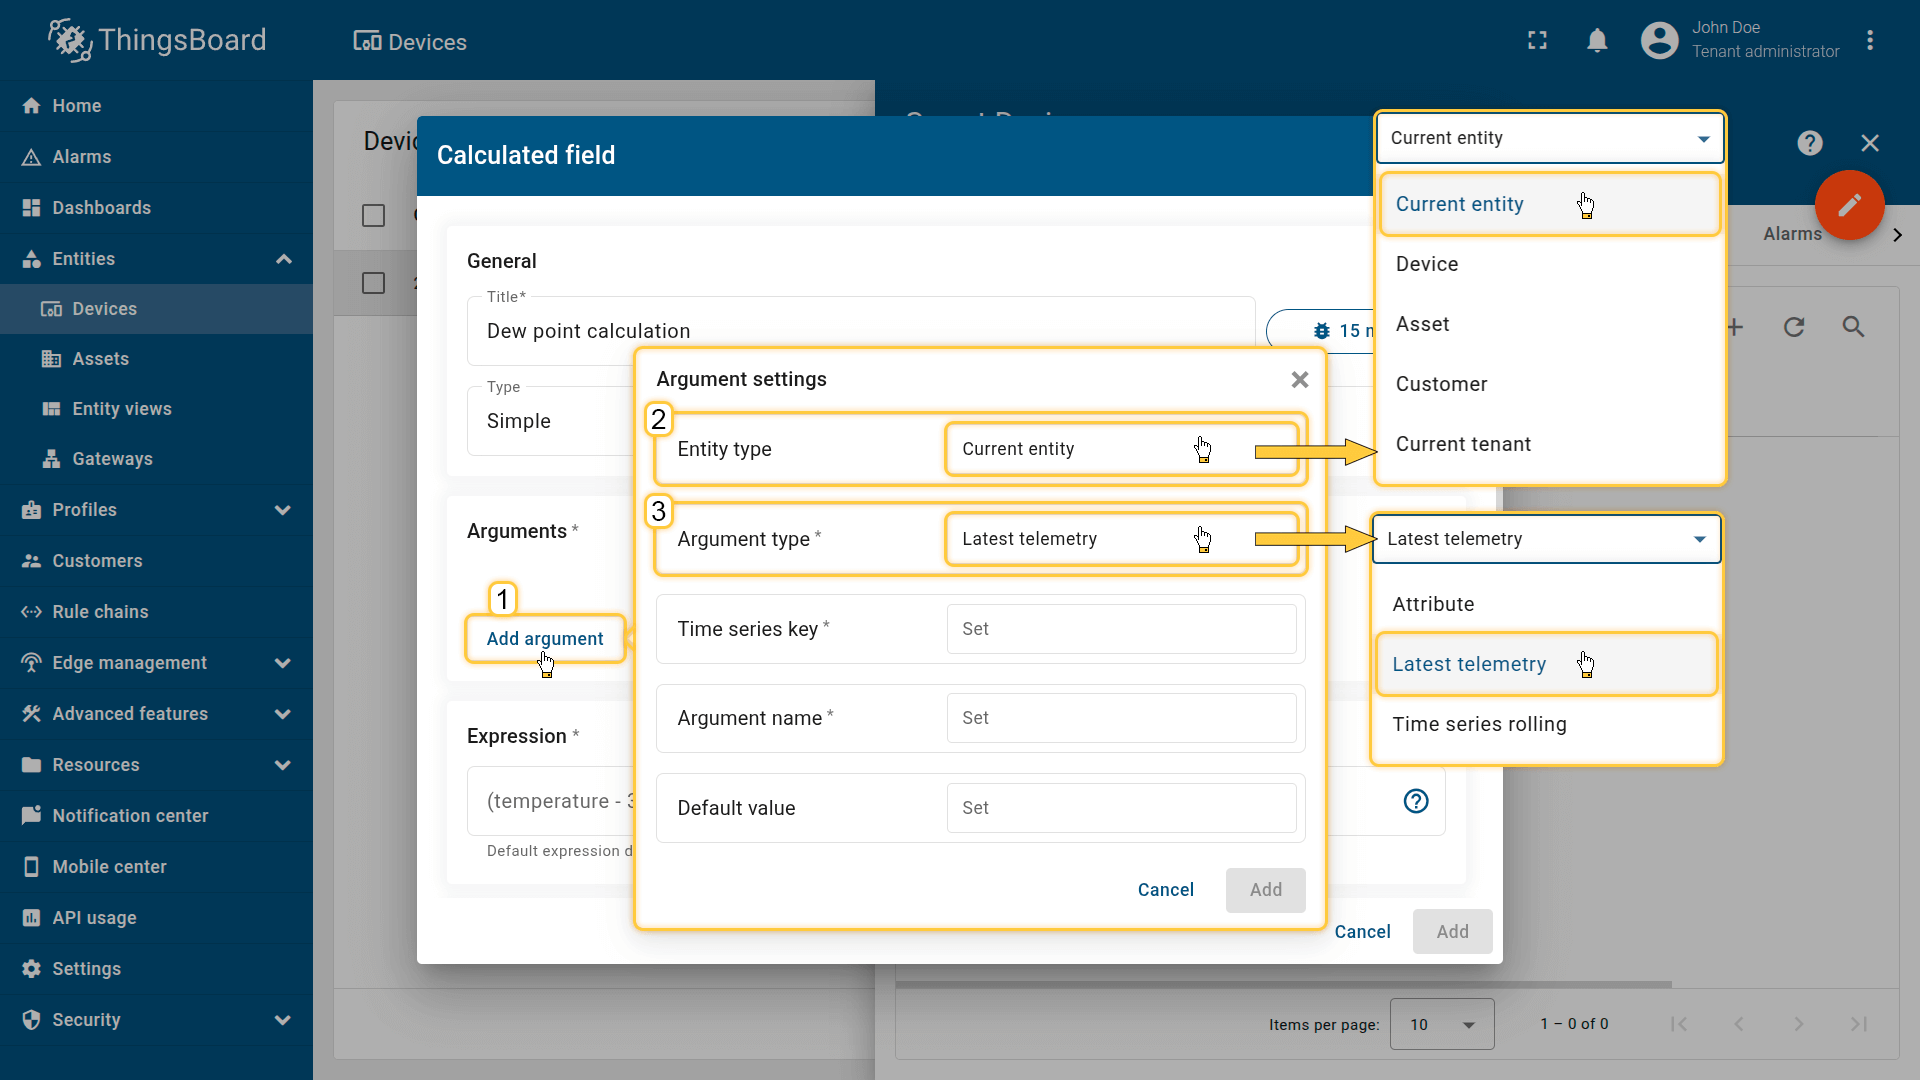The height and width of the screenshot is (1080, 1920).
Task: Close the Argument settings popup
Action: click(1299, 379)
